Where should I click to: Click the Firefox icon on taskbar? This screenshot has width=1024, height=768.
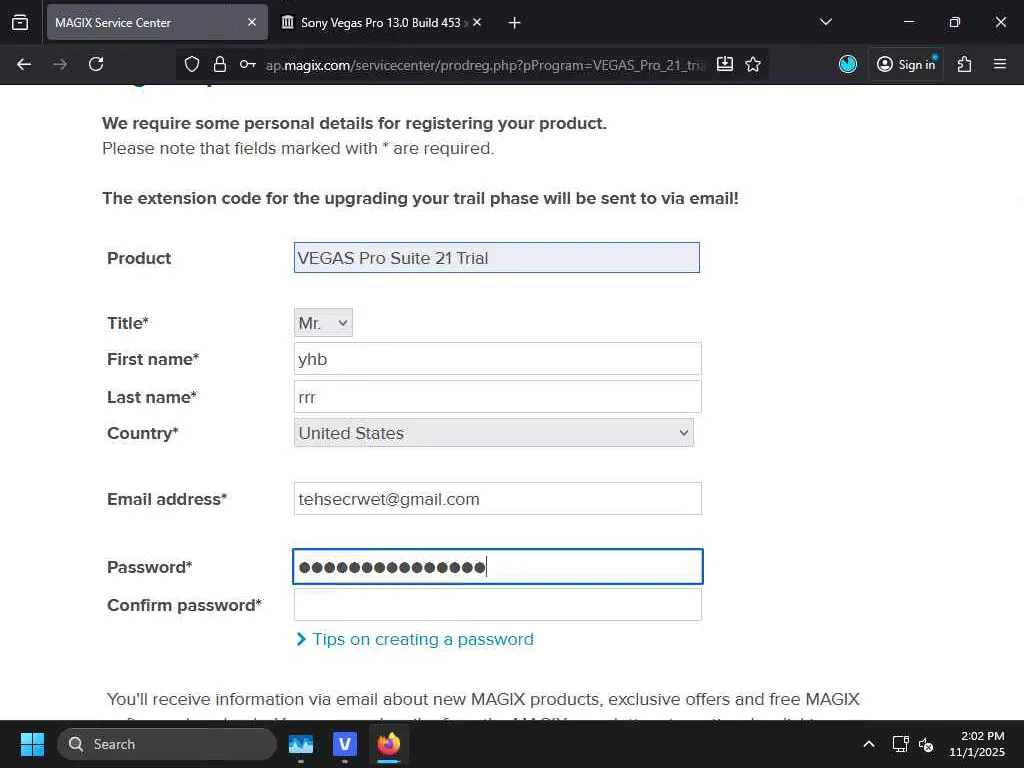click(x=389, y=744)
